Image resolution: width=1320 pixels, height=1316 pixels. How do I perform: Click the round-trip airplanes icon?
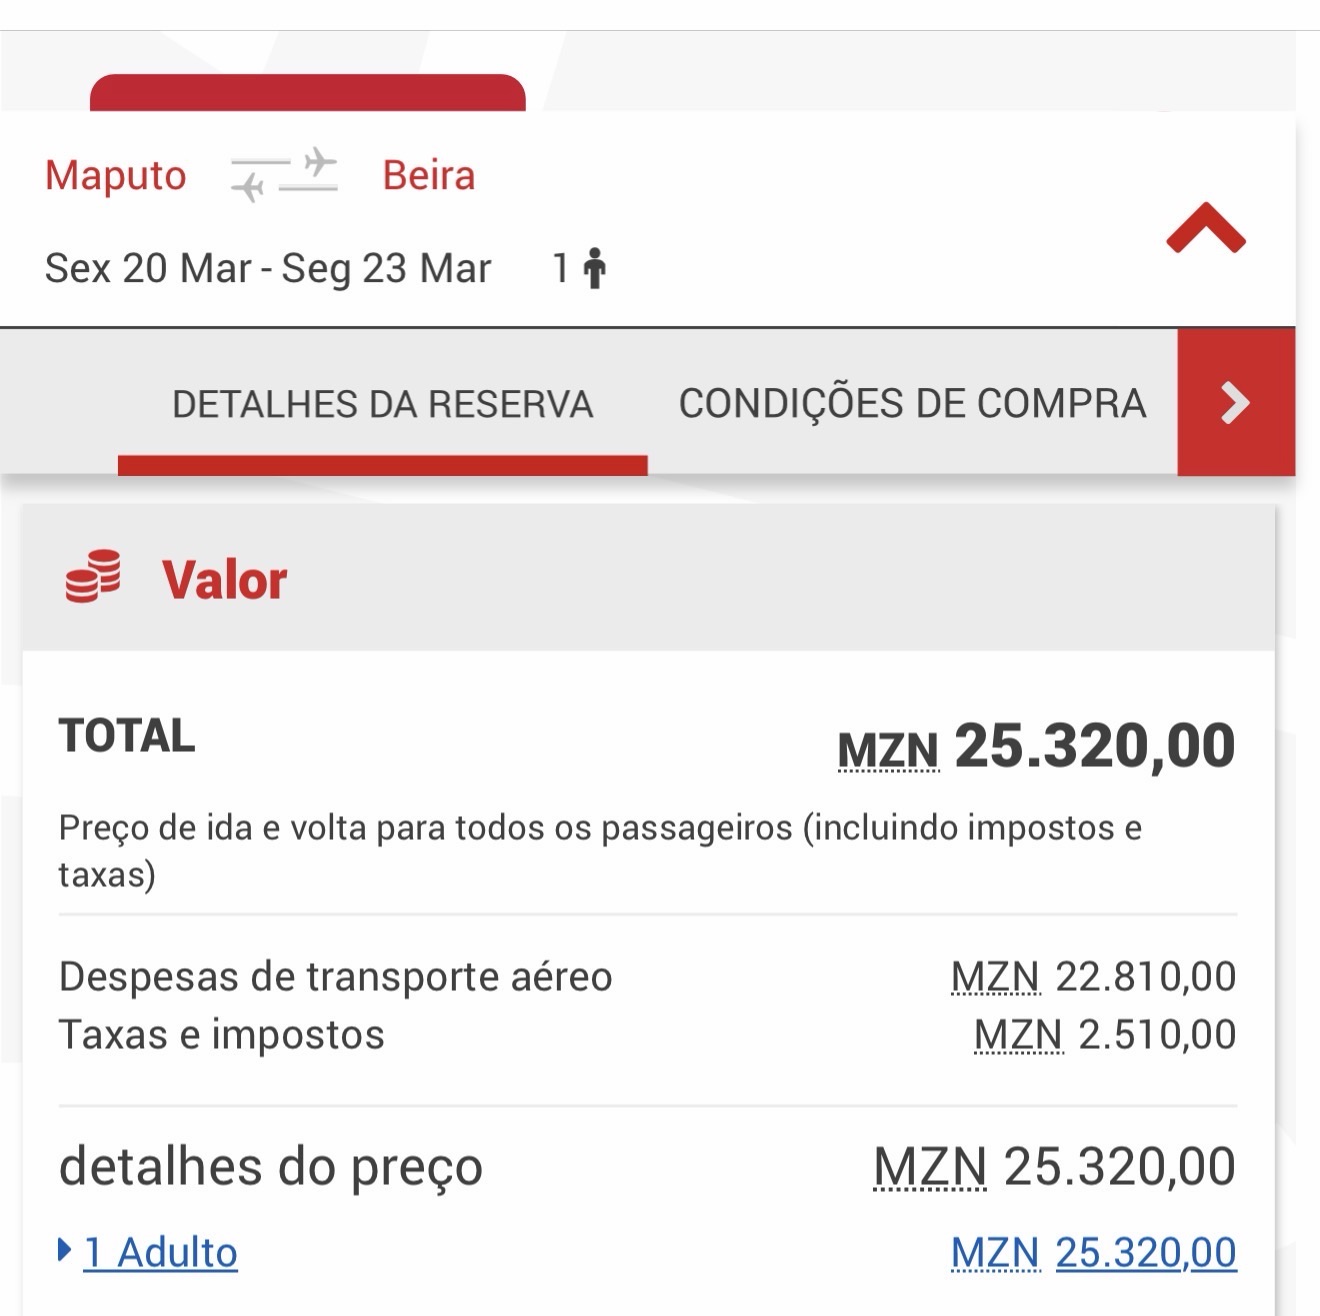point(284,175)
